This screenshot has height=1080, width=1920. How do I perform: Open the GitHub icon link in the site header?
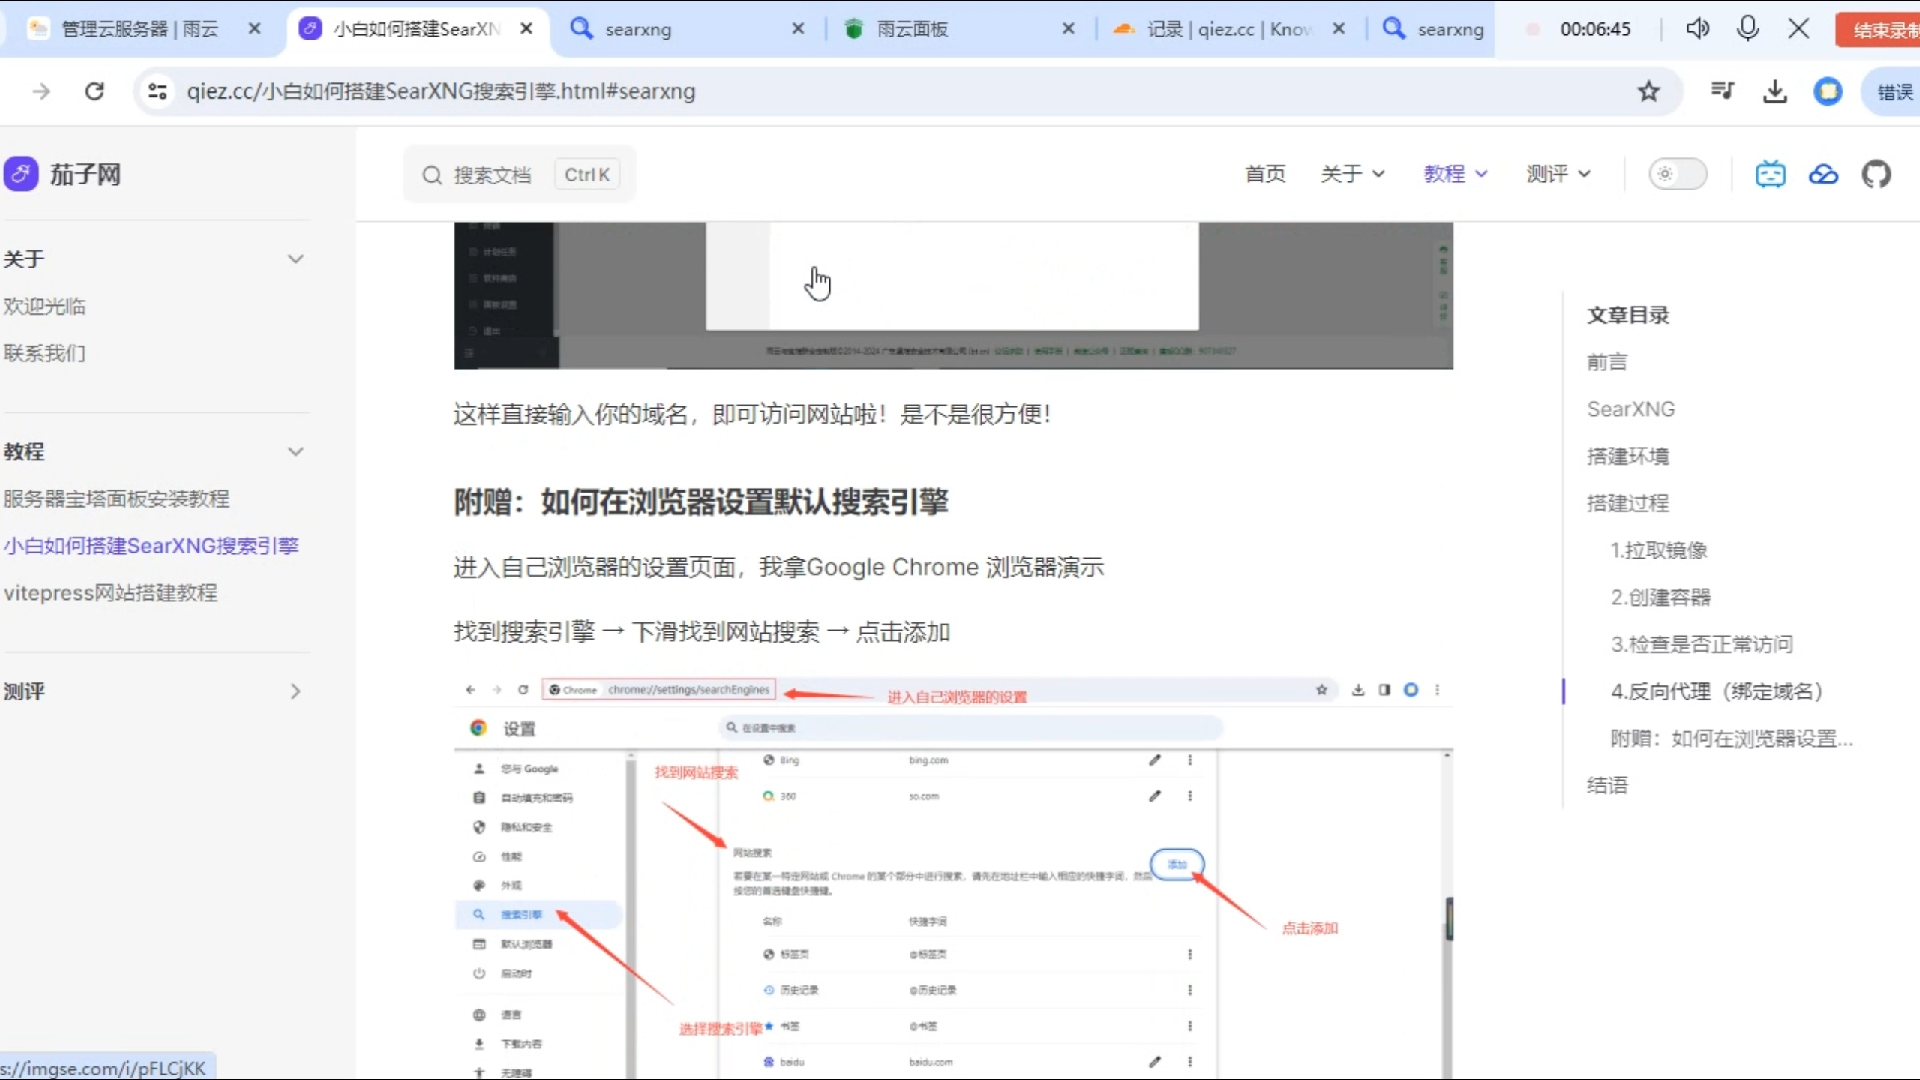click(x=1876, y=174)
